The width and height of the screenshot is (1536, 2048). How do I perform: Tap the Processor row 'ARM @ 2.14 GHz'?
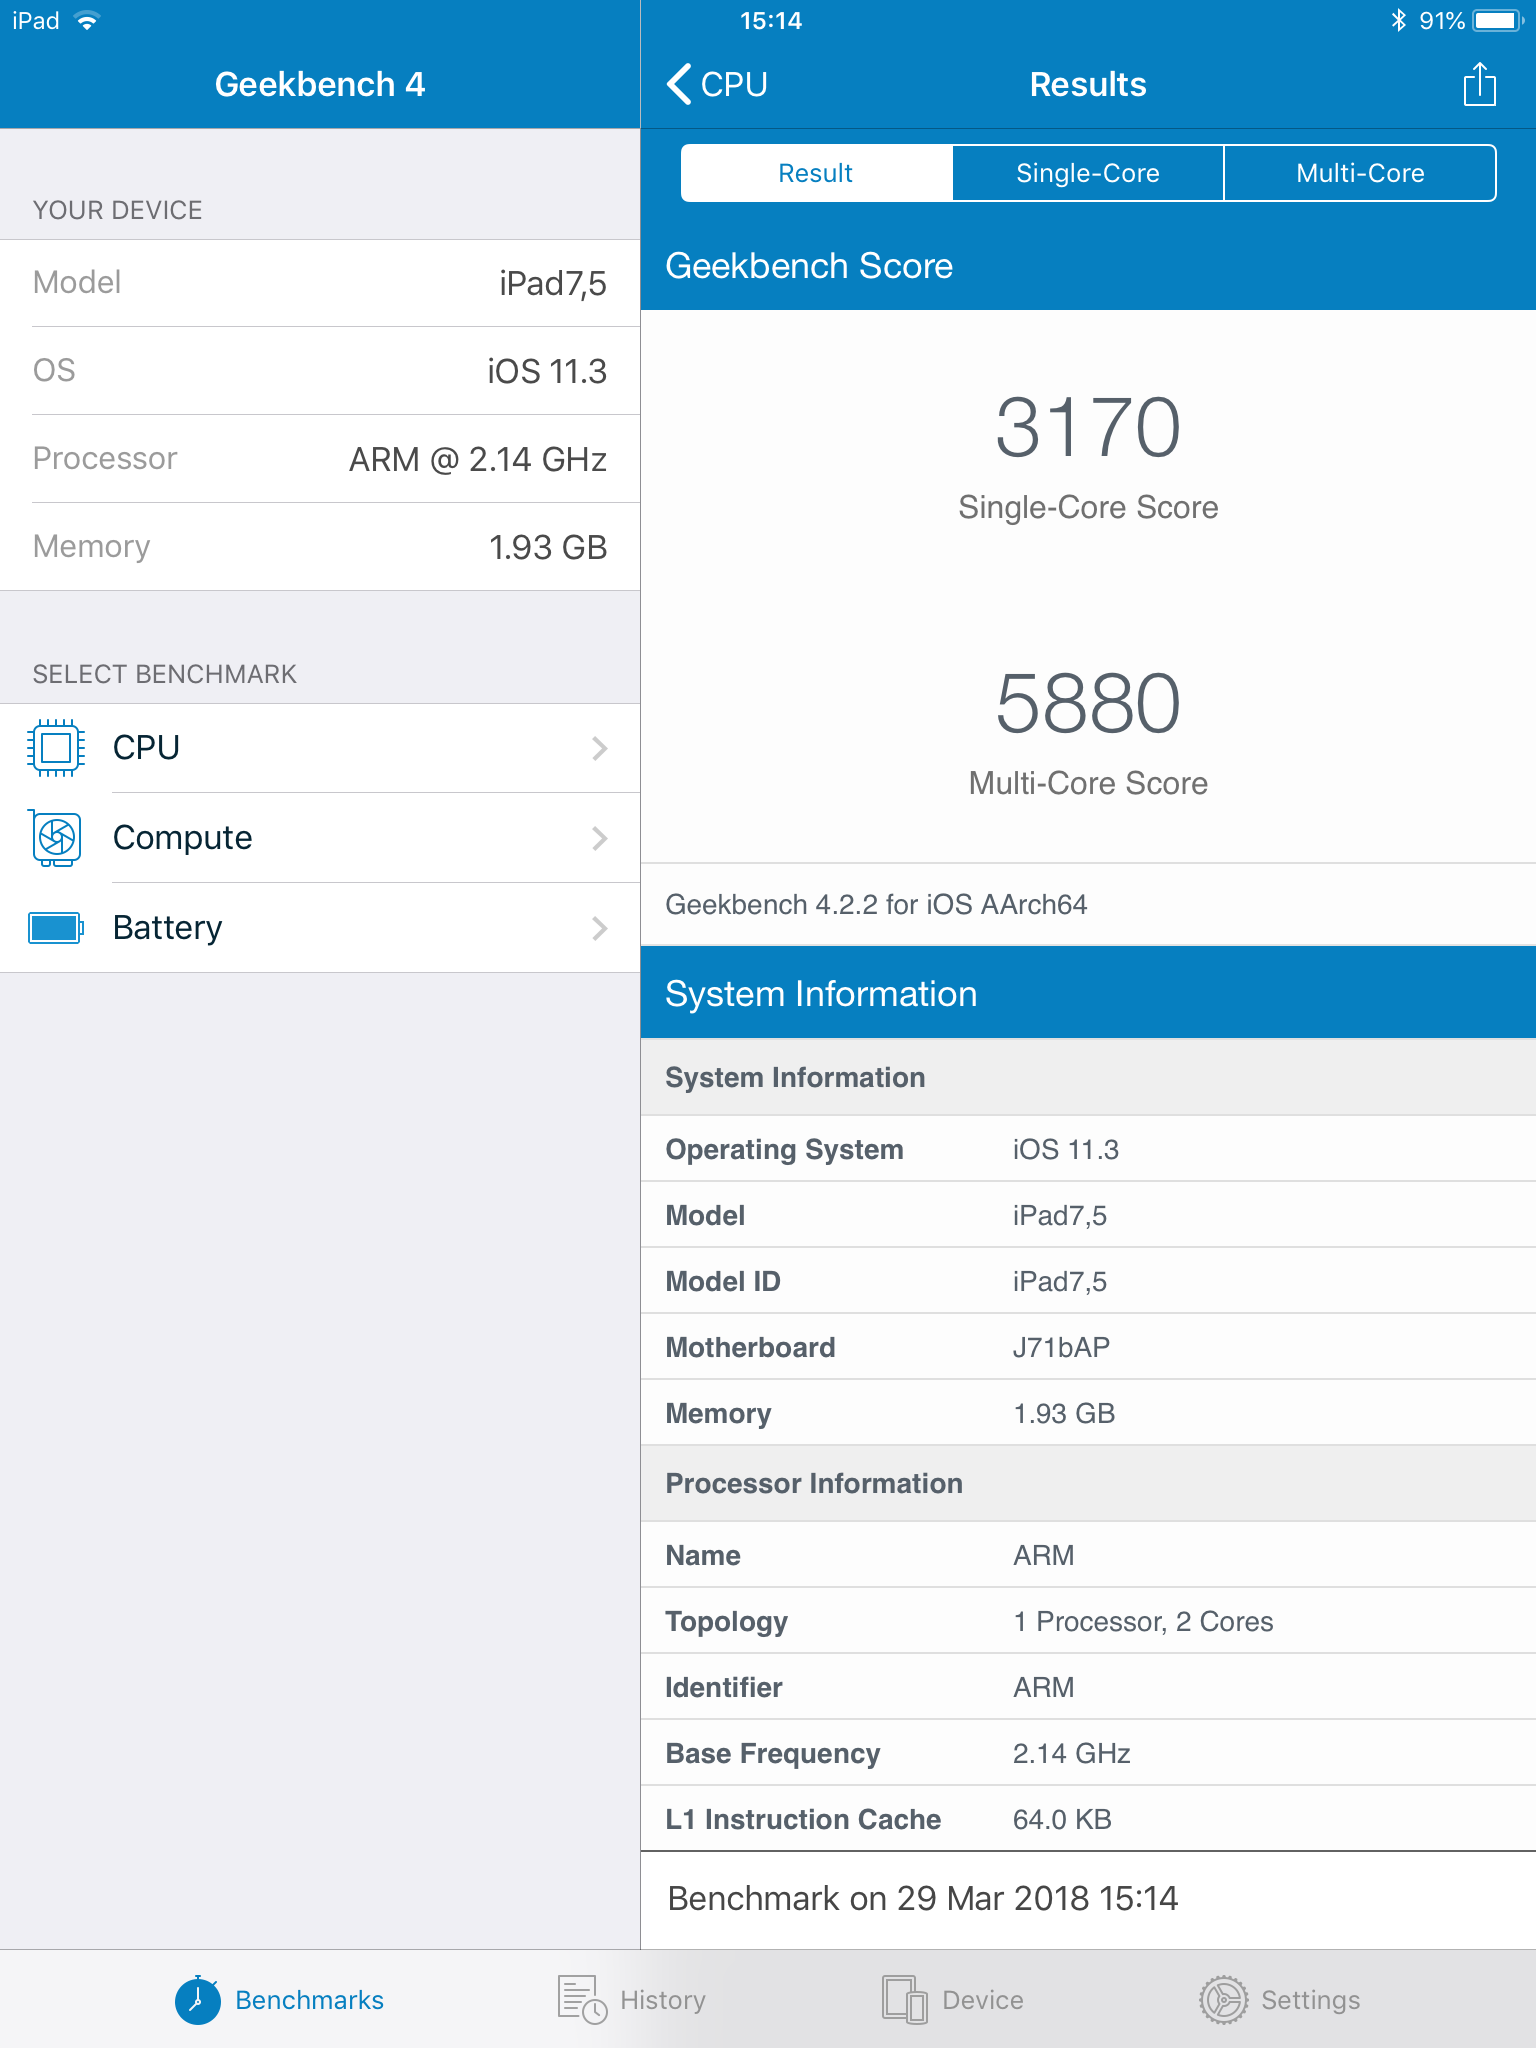point(320,459)
